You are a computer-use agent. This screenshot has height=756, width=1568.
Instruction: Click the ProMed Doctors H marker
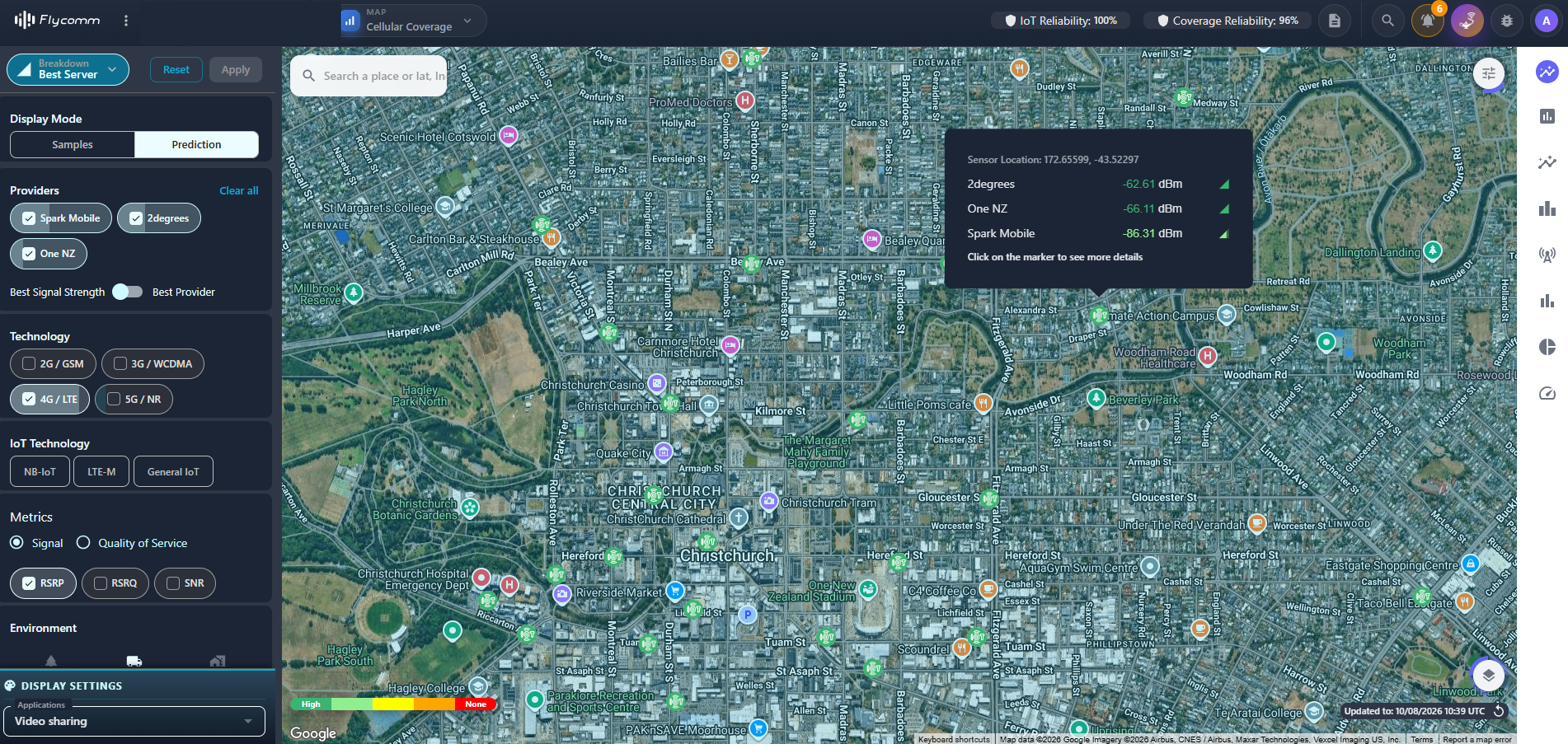744,100
